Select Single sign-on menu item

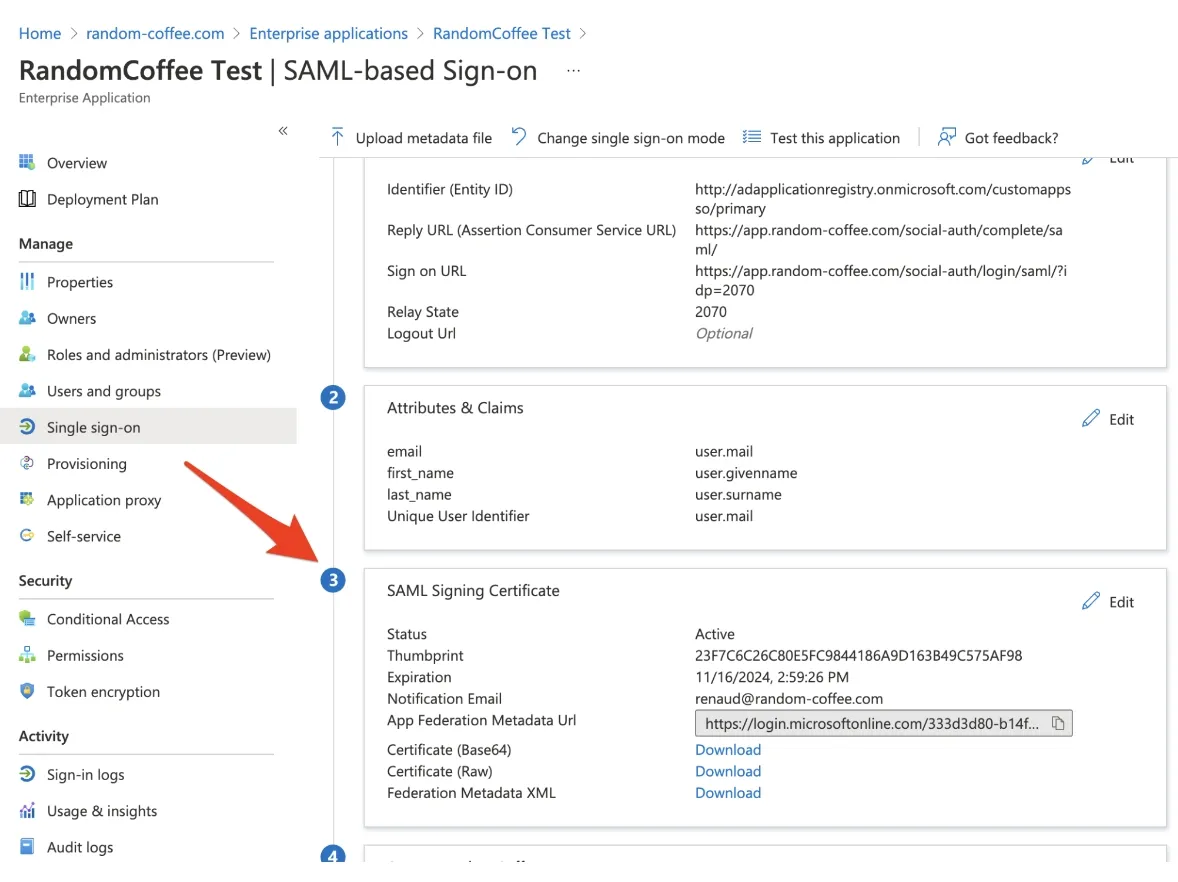pyautogui.click(x=149, y=427)
